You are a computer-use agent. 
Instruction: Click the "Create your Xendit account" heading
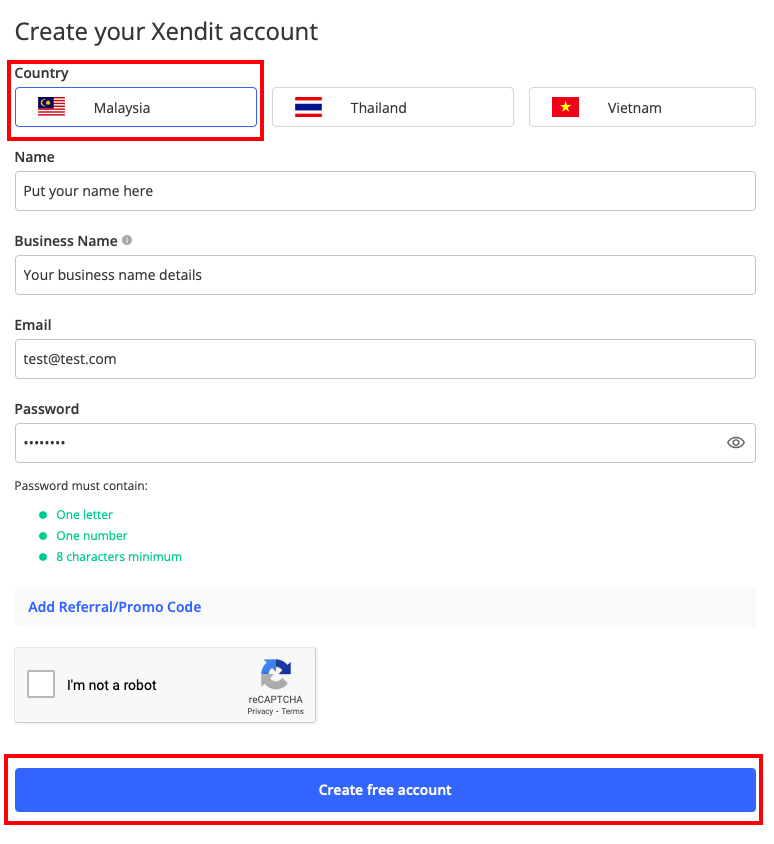(166, 32)
